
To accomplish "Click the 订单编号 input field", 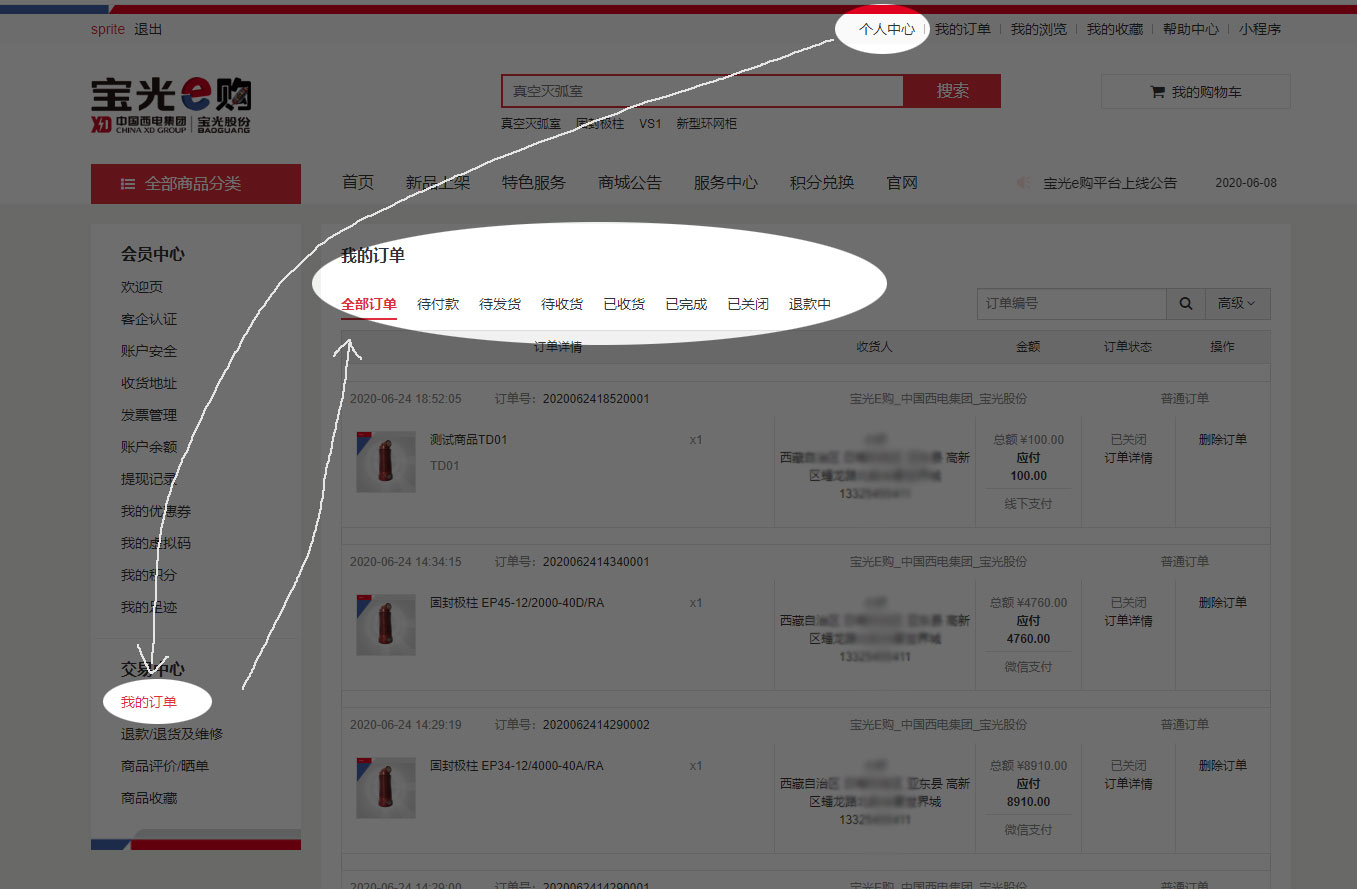I will coord(1072,304).
